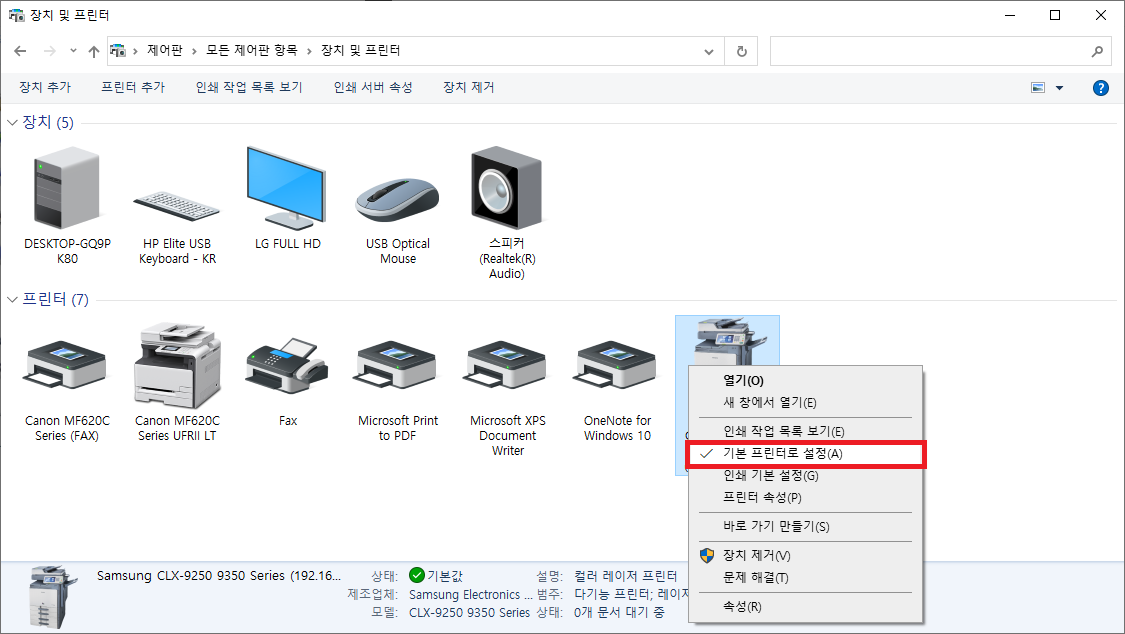Click the search magnifier icon

click(1097, 51)
